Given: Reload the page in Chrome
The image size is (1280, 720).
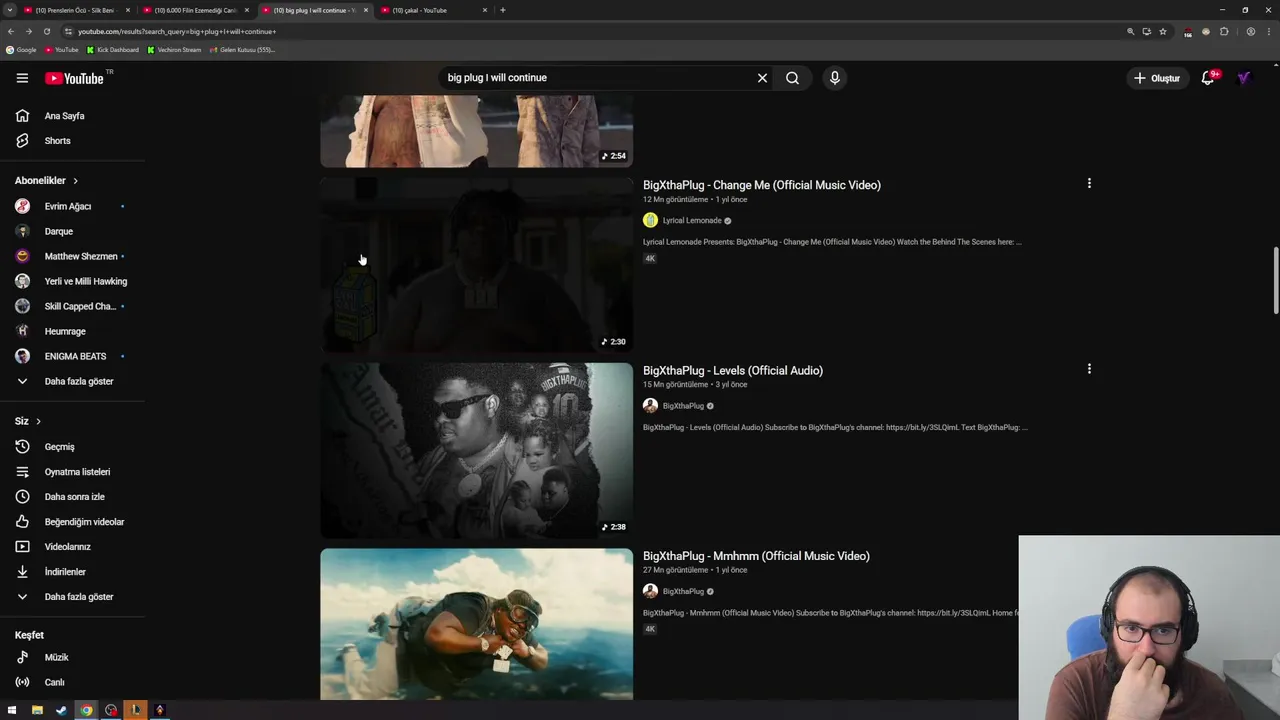Looking at the screenshot, I should click(x=46, y=31).
